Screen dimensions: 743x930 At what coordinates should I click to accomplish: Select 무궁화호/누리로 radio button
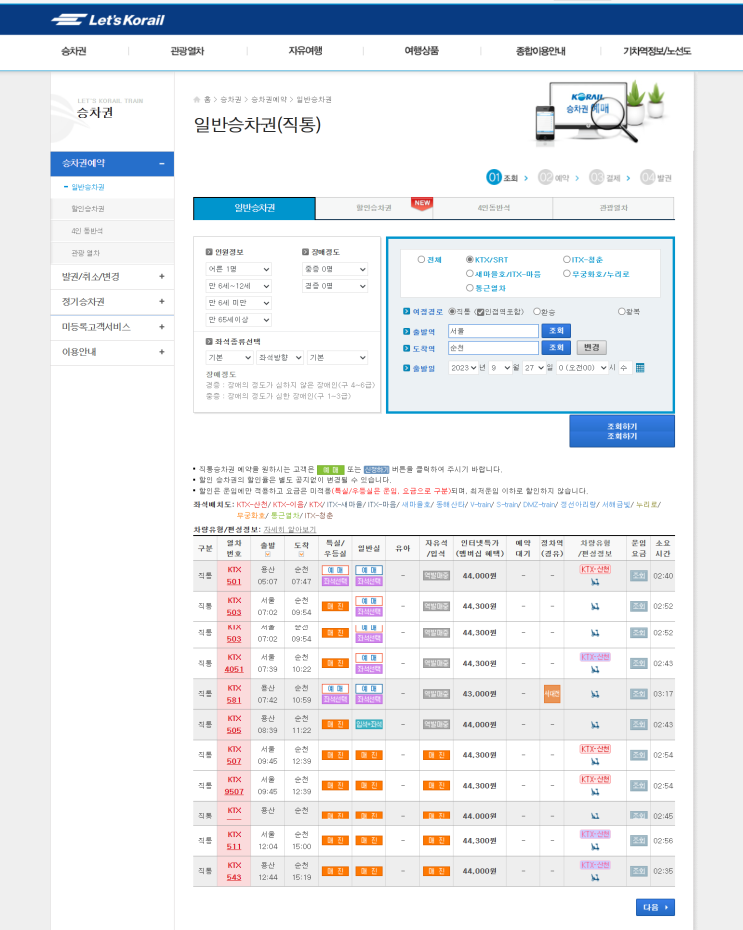pos(566,274)
